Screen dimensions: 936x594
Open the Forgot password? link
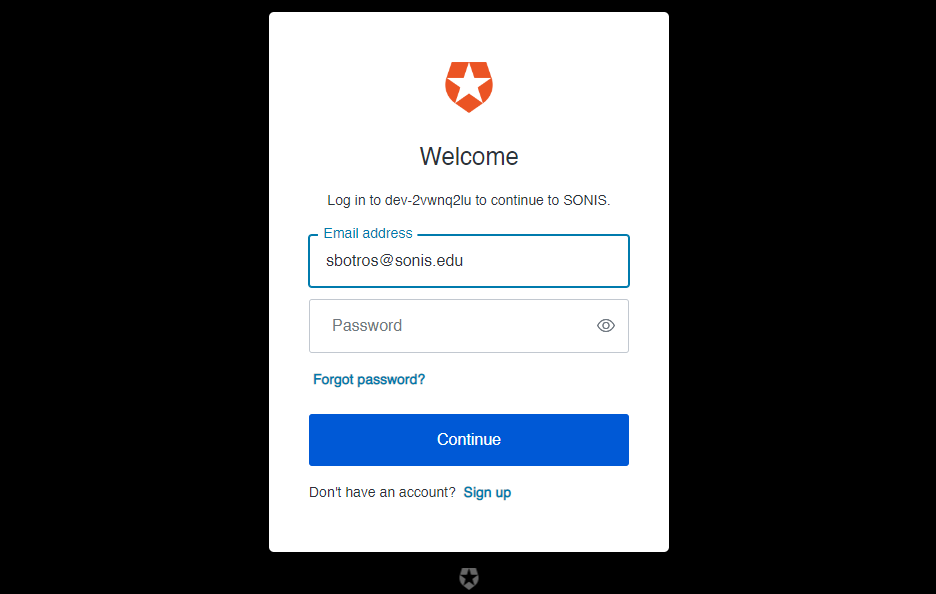(x=369, y=380)
